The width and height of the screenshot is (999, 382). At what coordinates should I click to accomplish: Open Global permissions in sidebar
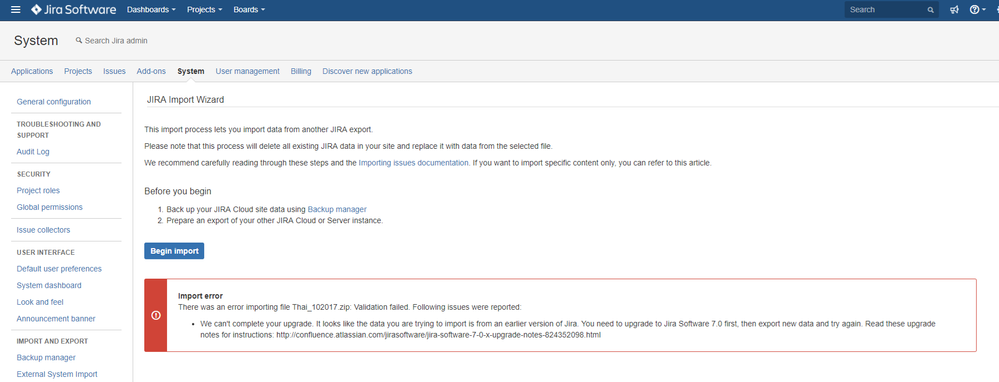(x=50, y=207)
